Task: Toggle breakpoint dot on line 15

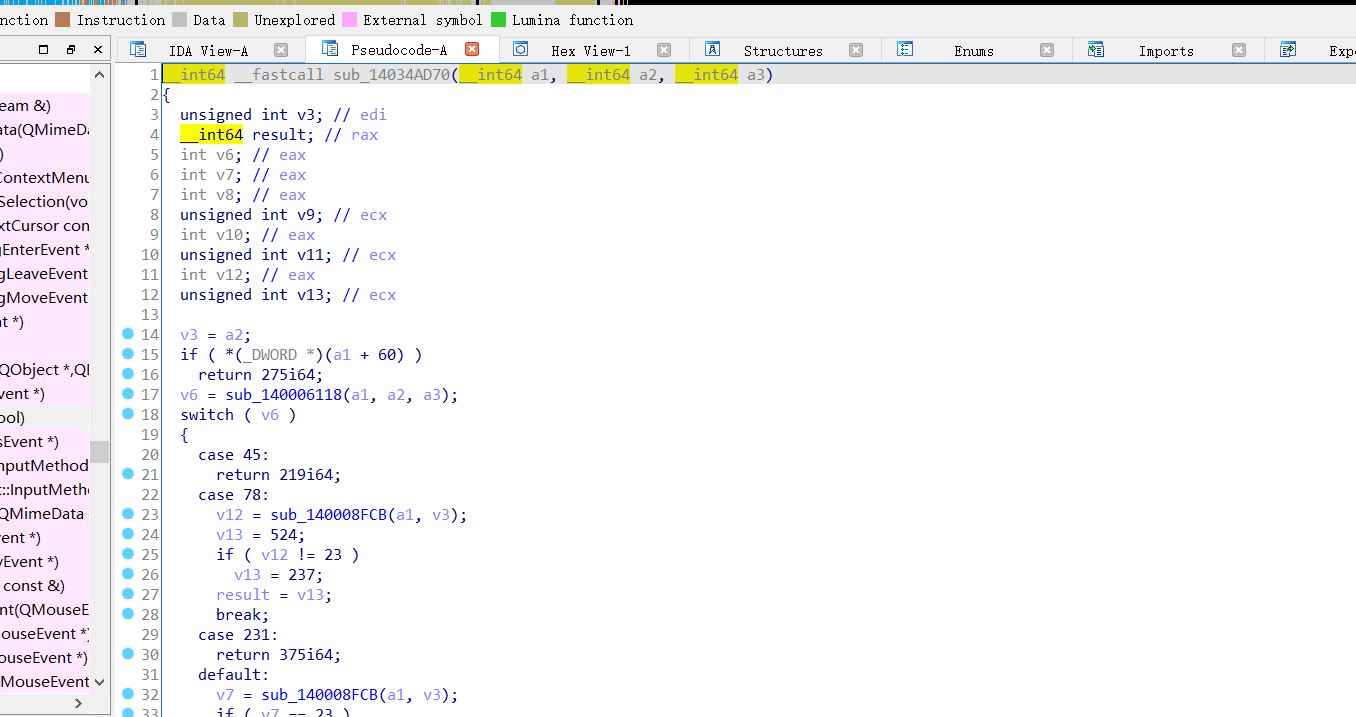Action: pos(128,354)
